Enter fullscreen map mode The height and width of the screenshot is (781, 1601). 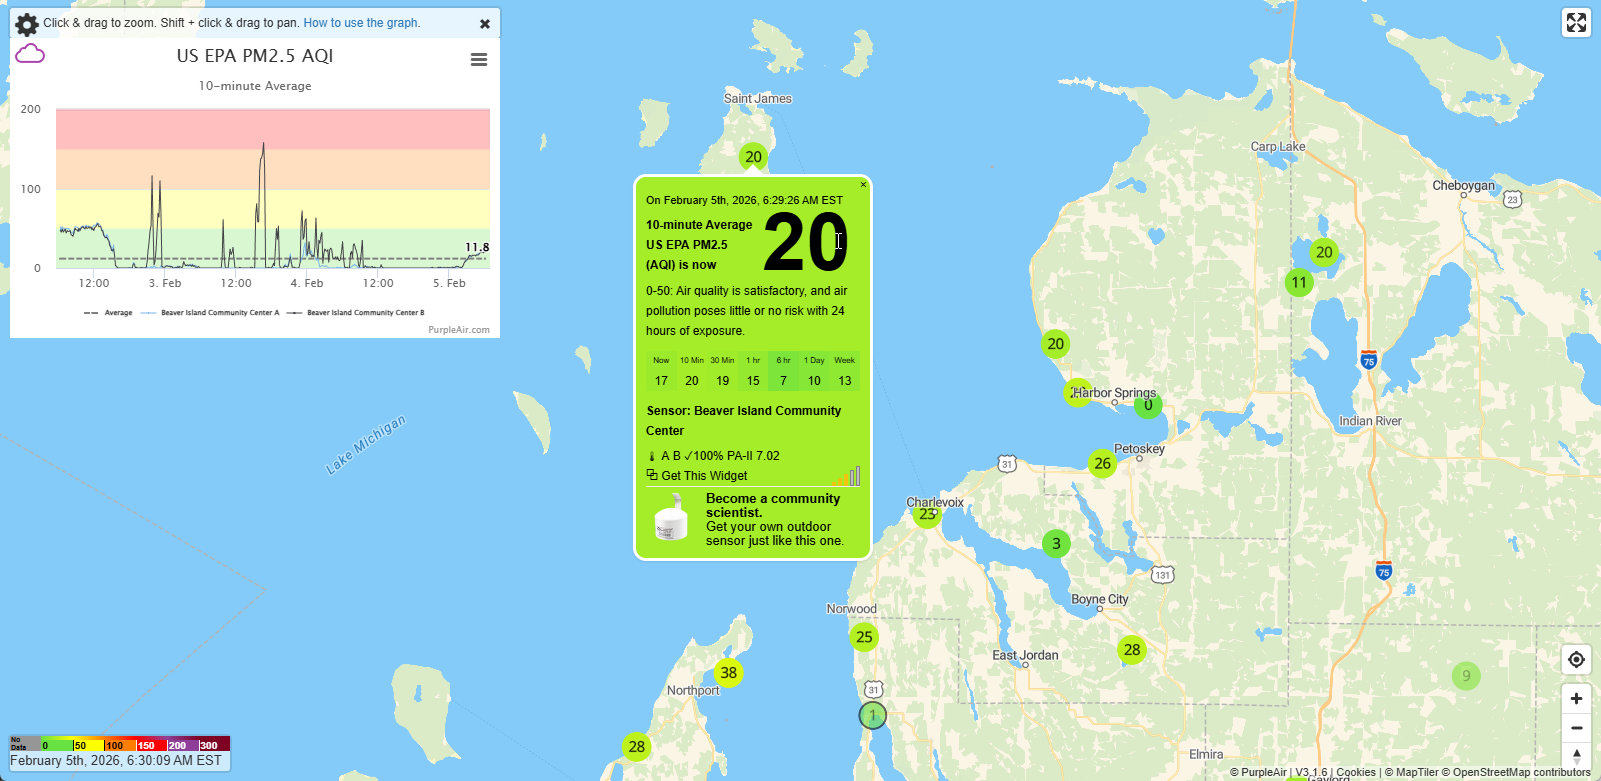(x=1576, y=23)
